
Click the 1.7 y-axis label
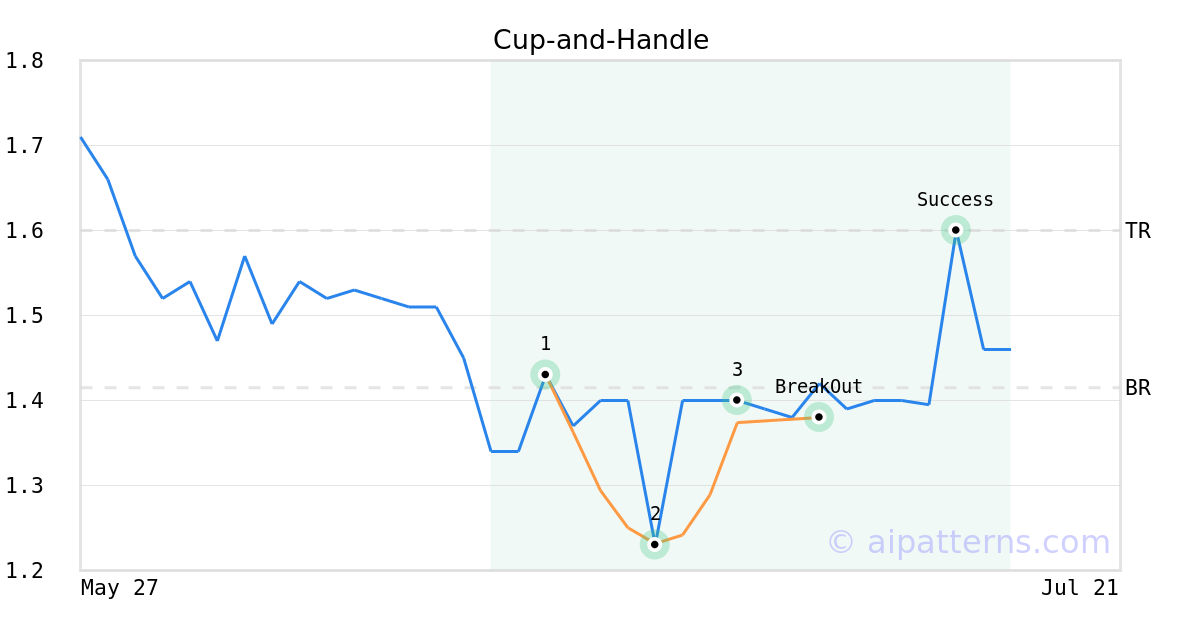coord(25,146)
